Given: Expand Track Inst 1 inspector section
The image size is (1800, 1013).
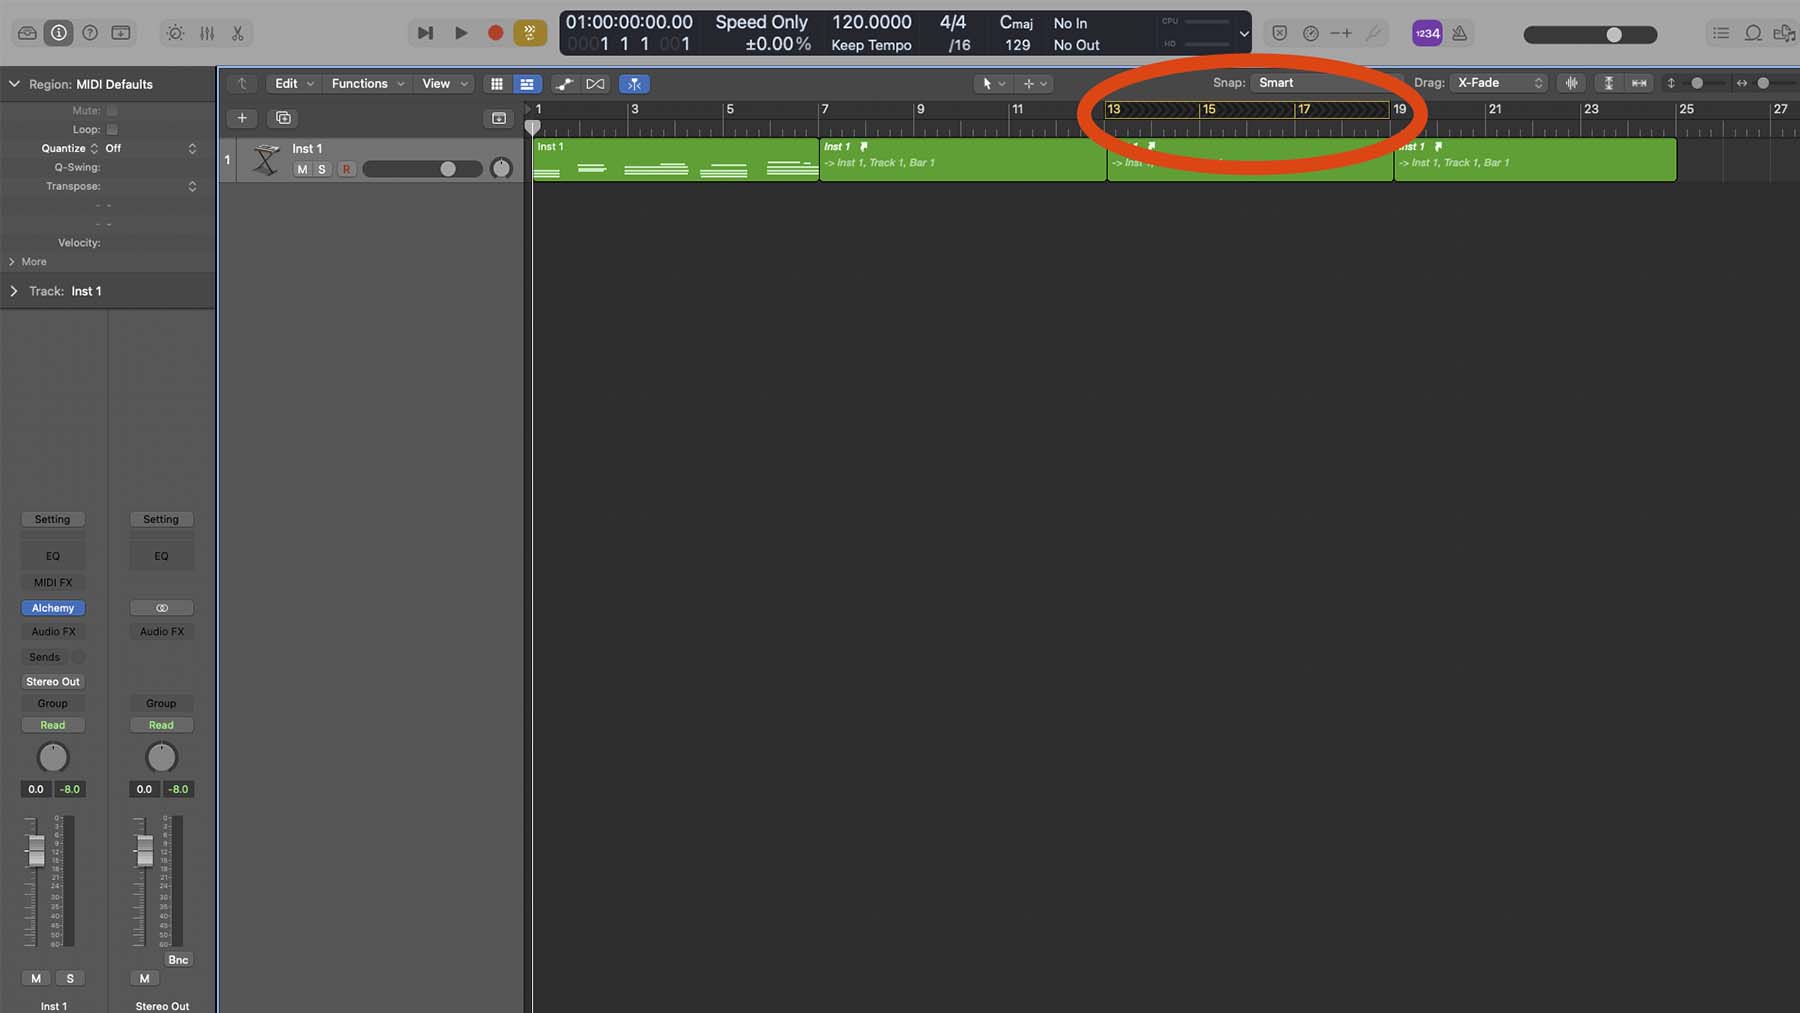Looking at the screenshot, I should (14, 291).
